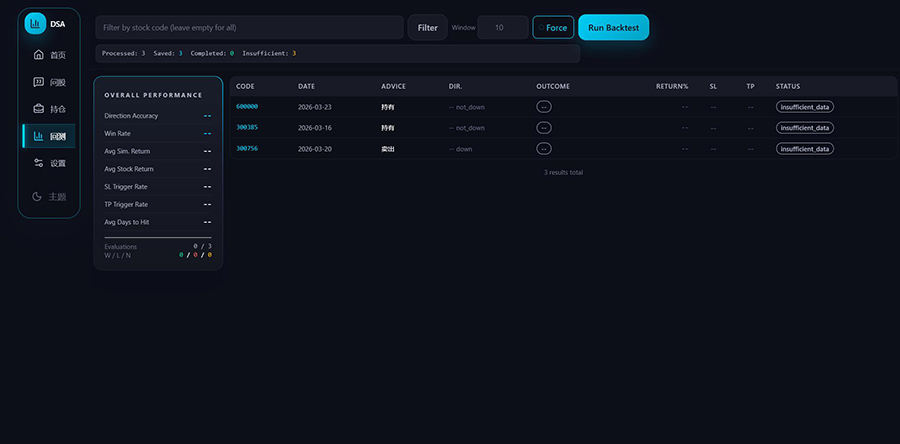The image size is (900, 444).
Task: Open portfolio (持仓) briefcase icon
Action: coord(38,109)
